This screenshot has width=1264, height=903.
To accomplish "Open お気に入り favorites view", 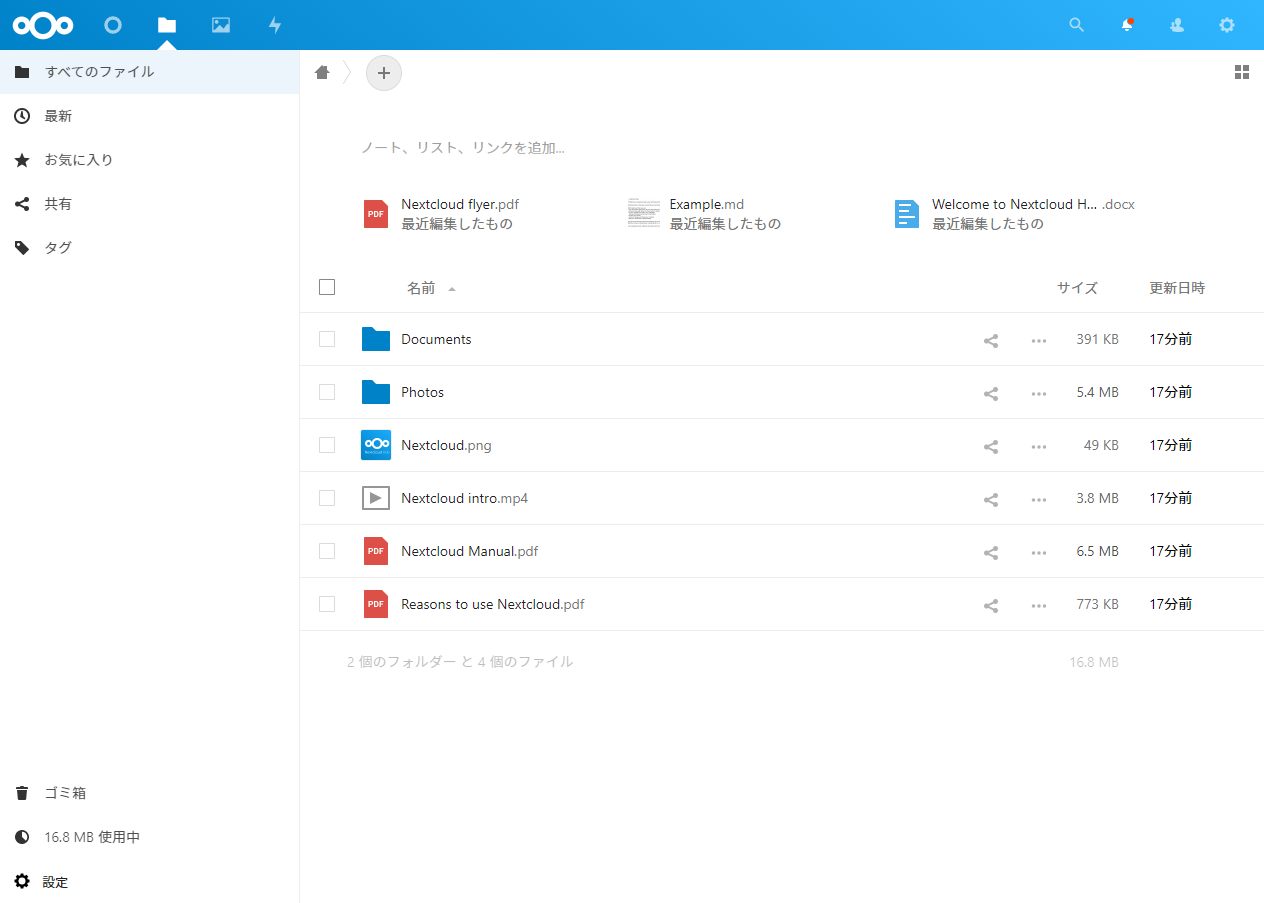I will click(150, 160).
